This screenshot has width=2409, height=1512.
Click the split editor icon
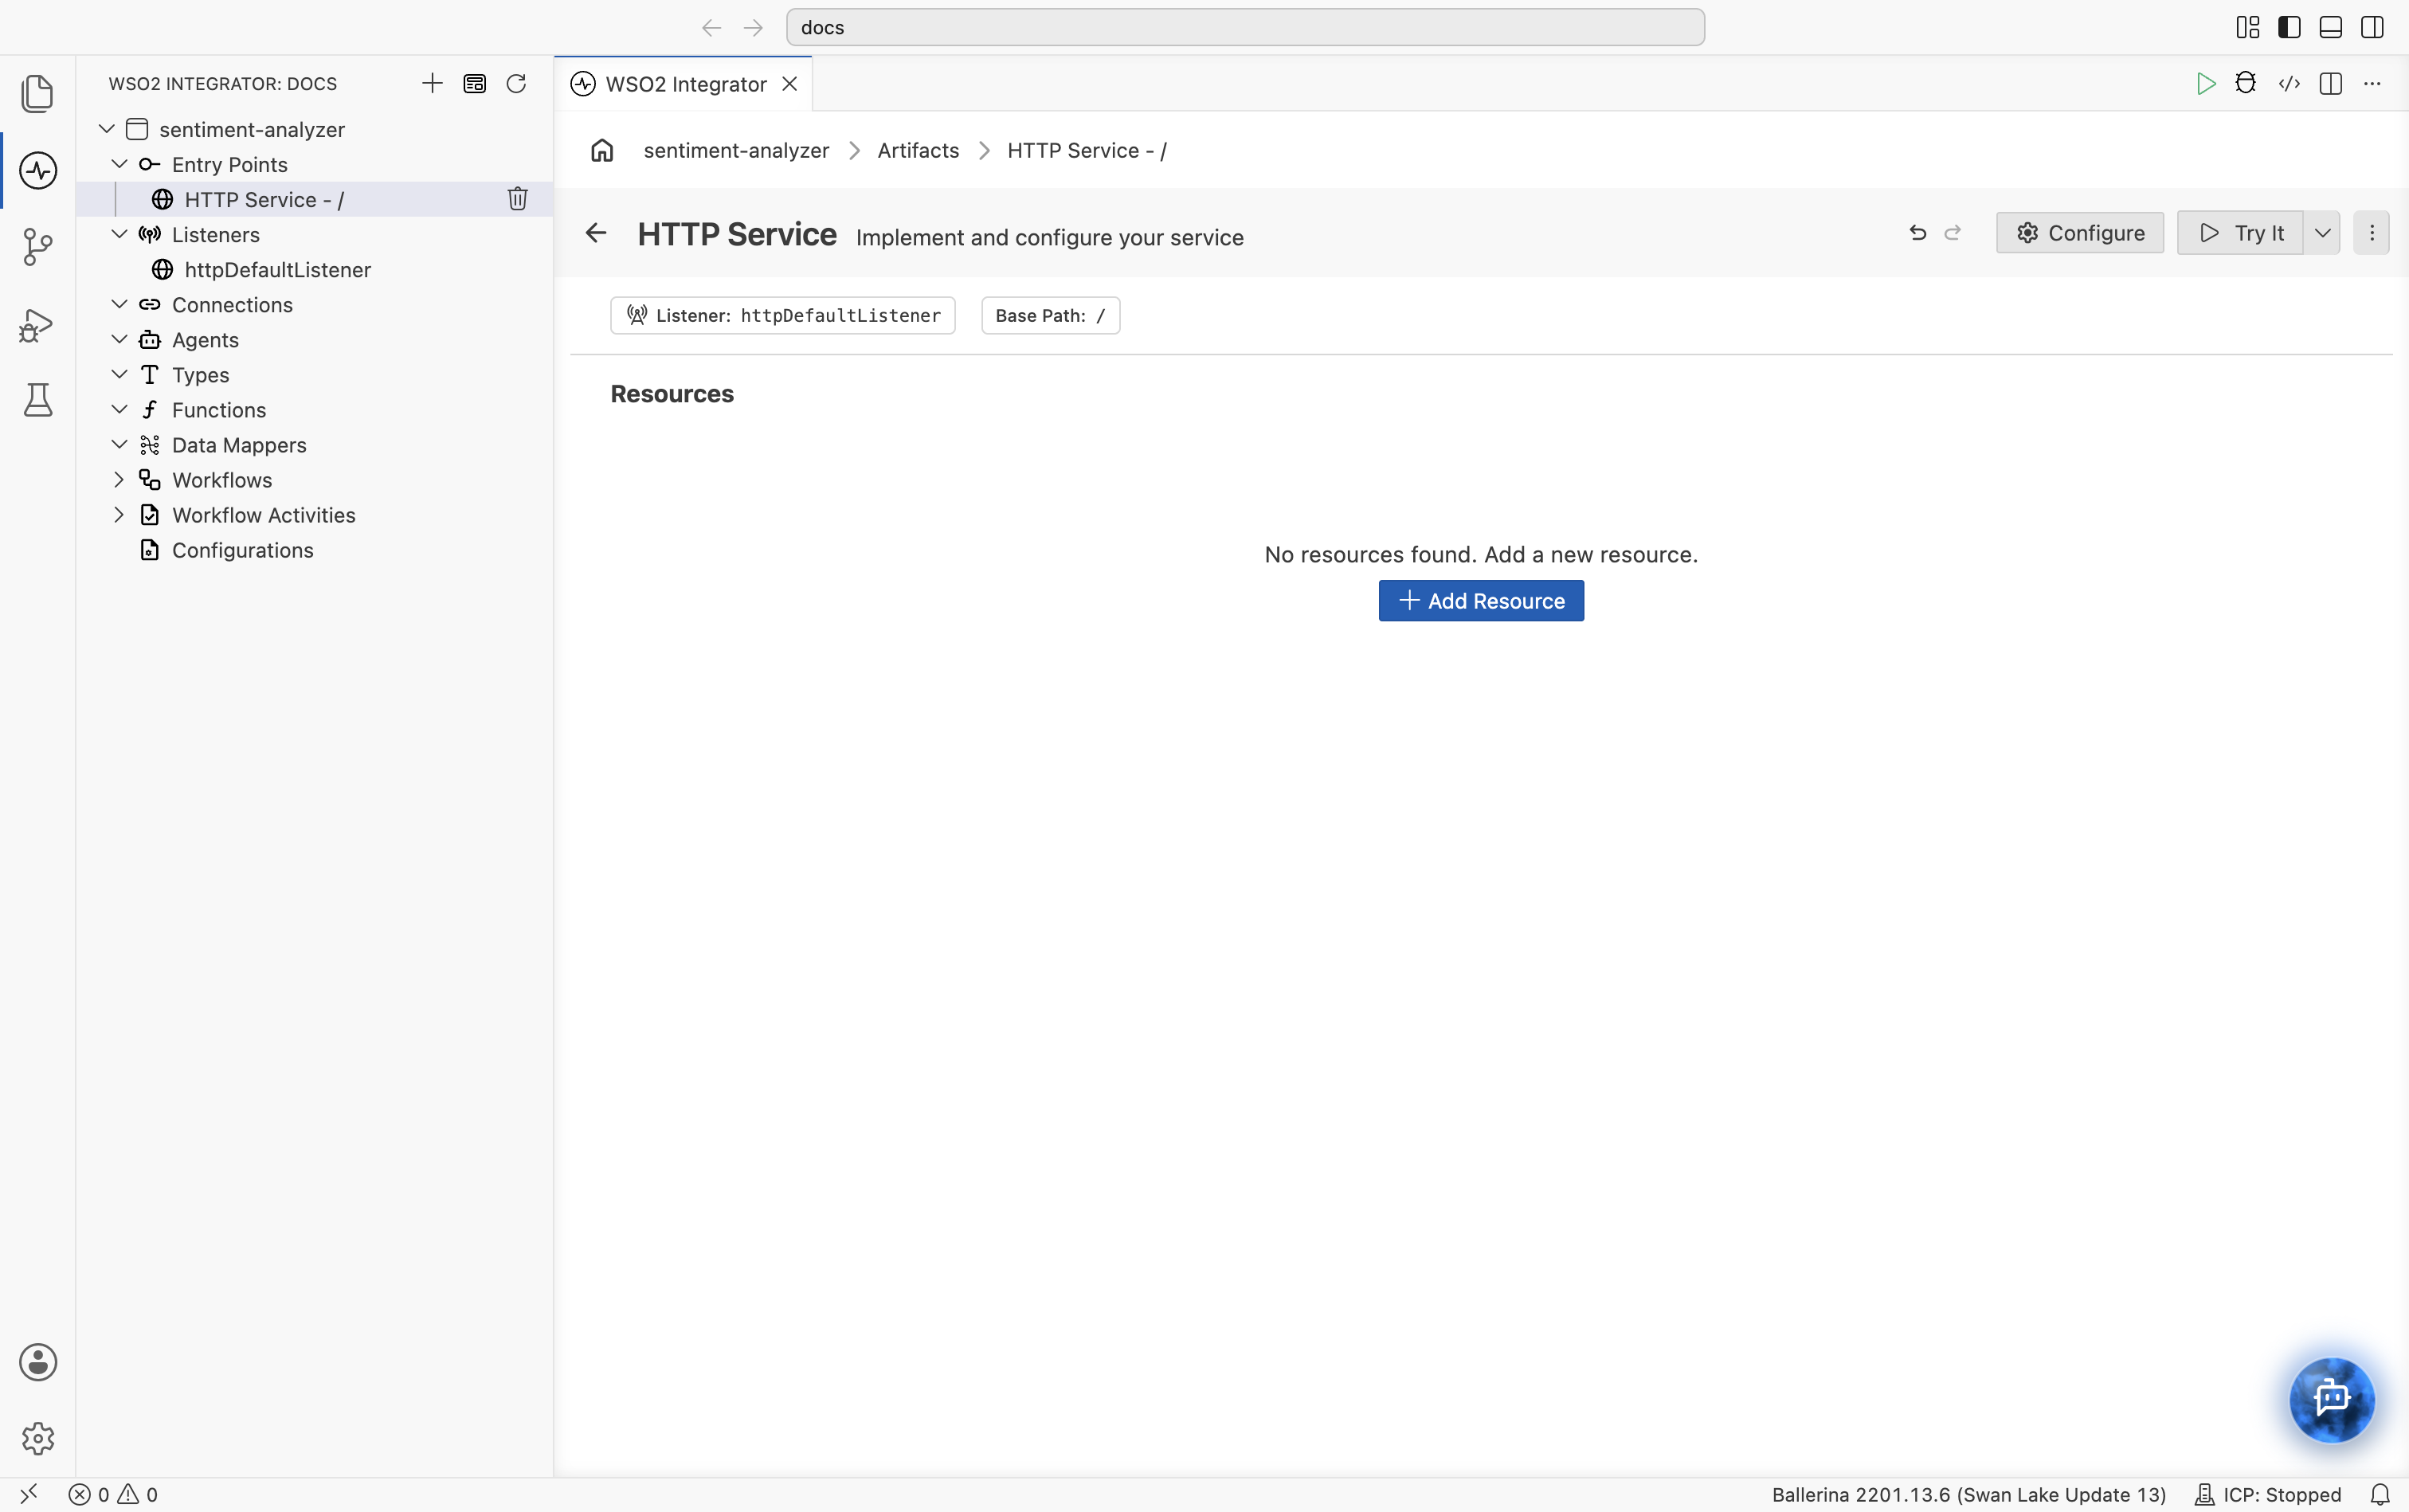tap(2331, 83)
